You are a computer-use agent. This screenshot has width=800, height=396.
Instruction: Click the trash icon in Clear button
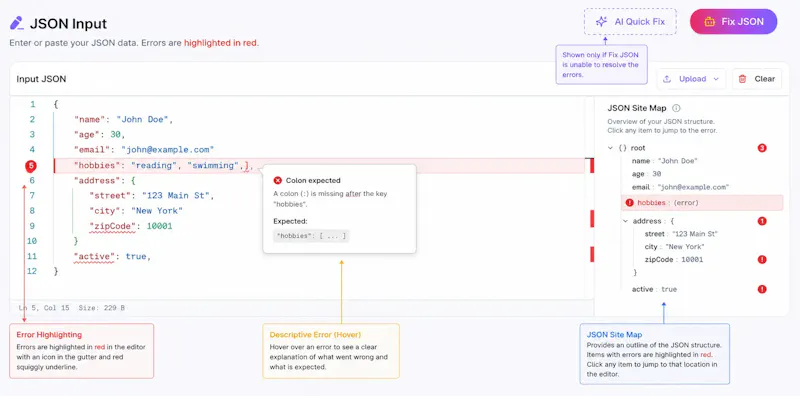pos(742,79)
